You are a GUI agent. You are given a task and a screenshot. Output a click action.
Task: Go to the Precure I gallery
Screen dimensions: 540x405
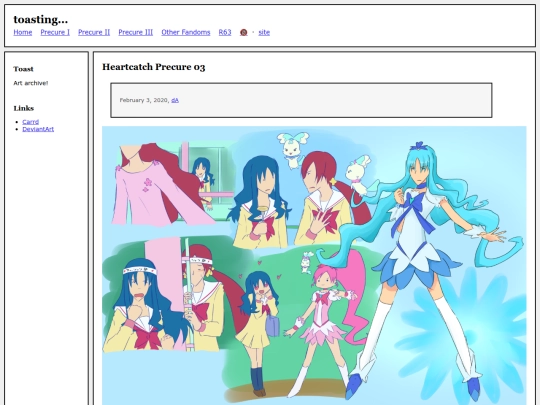tap(55, 32)
